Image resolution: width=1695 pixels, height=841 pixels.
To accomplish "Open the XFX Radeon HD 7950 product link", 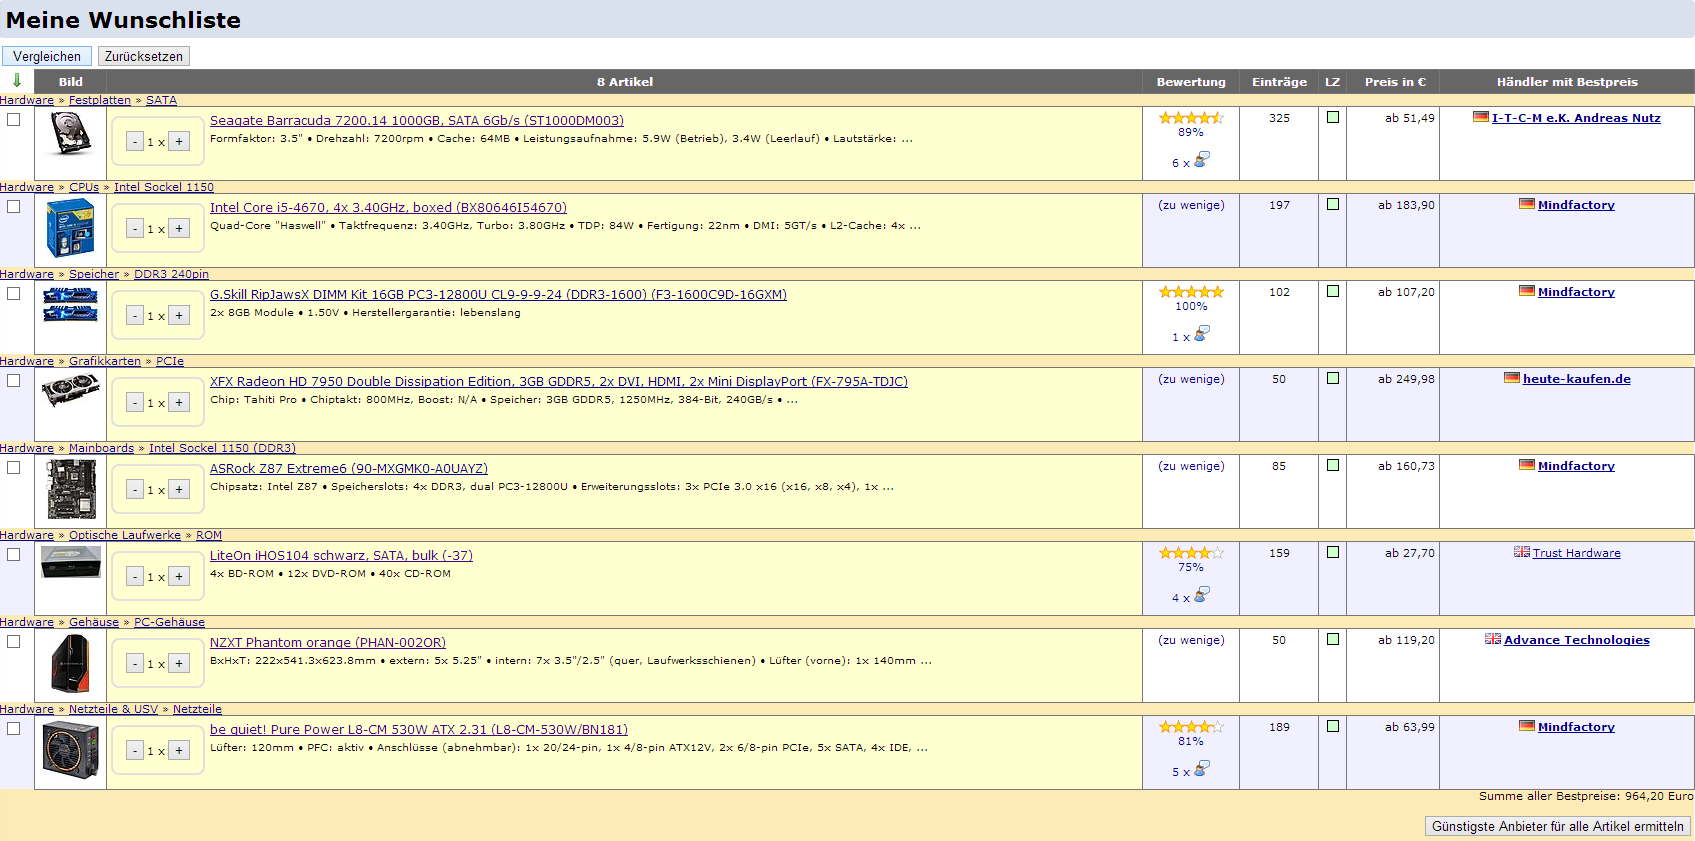I will [559, 382].
